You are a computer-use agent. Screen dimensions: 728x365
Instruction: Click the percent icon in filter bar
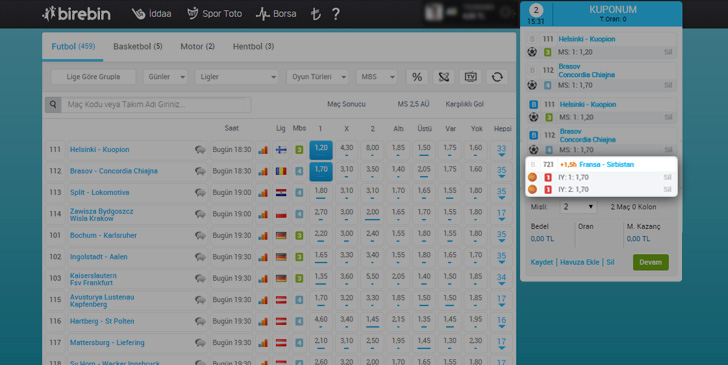point(417,77)
